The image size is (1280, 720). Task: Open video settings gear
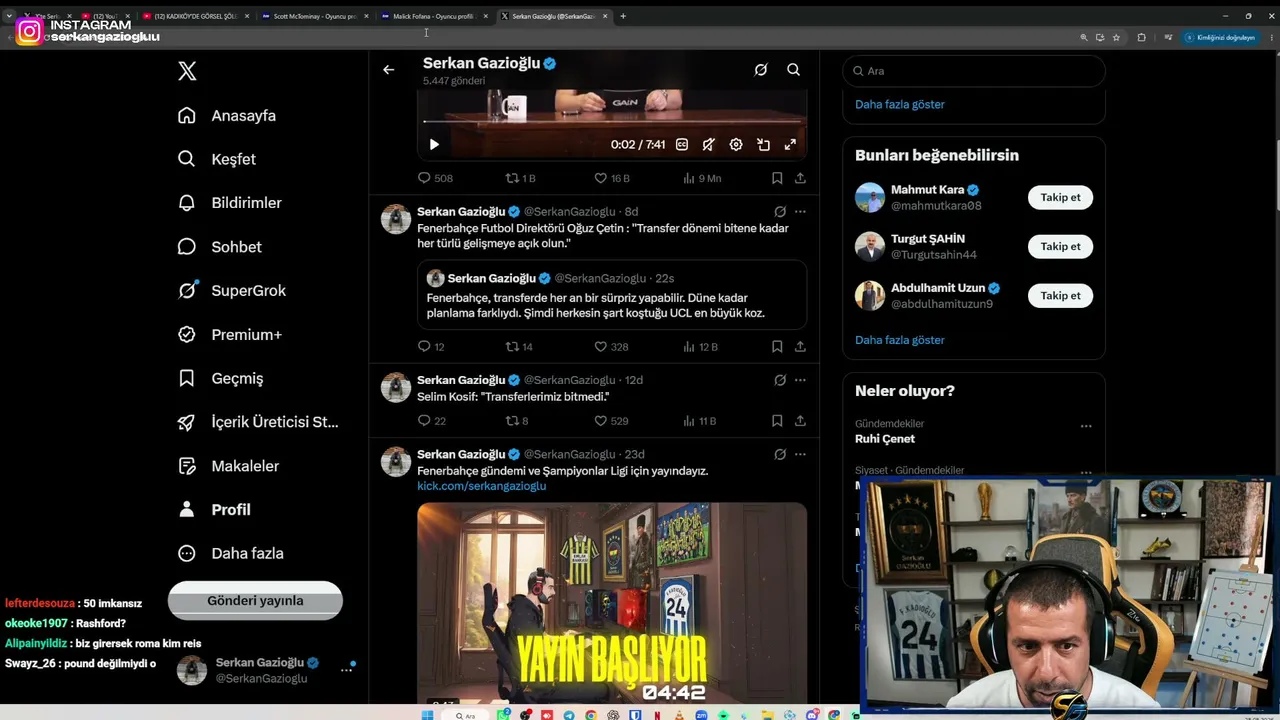pyautogui.click(x=736, y=145)
